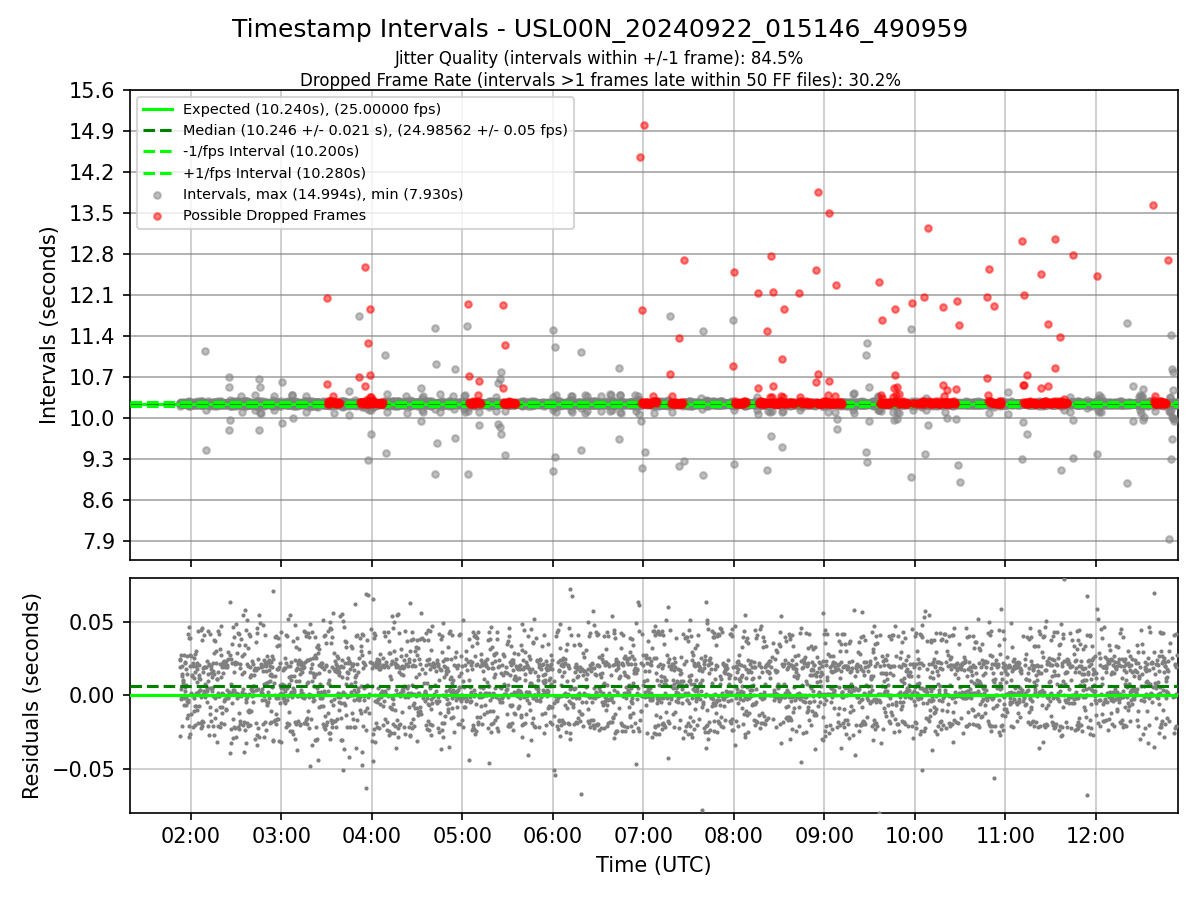Click the "Residuals (seconds)" y-axis label

coord(32,696)
